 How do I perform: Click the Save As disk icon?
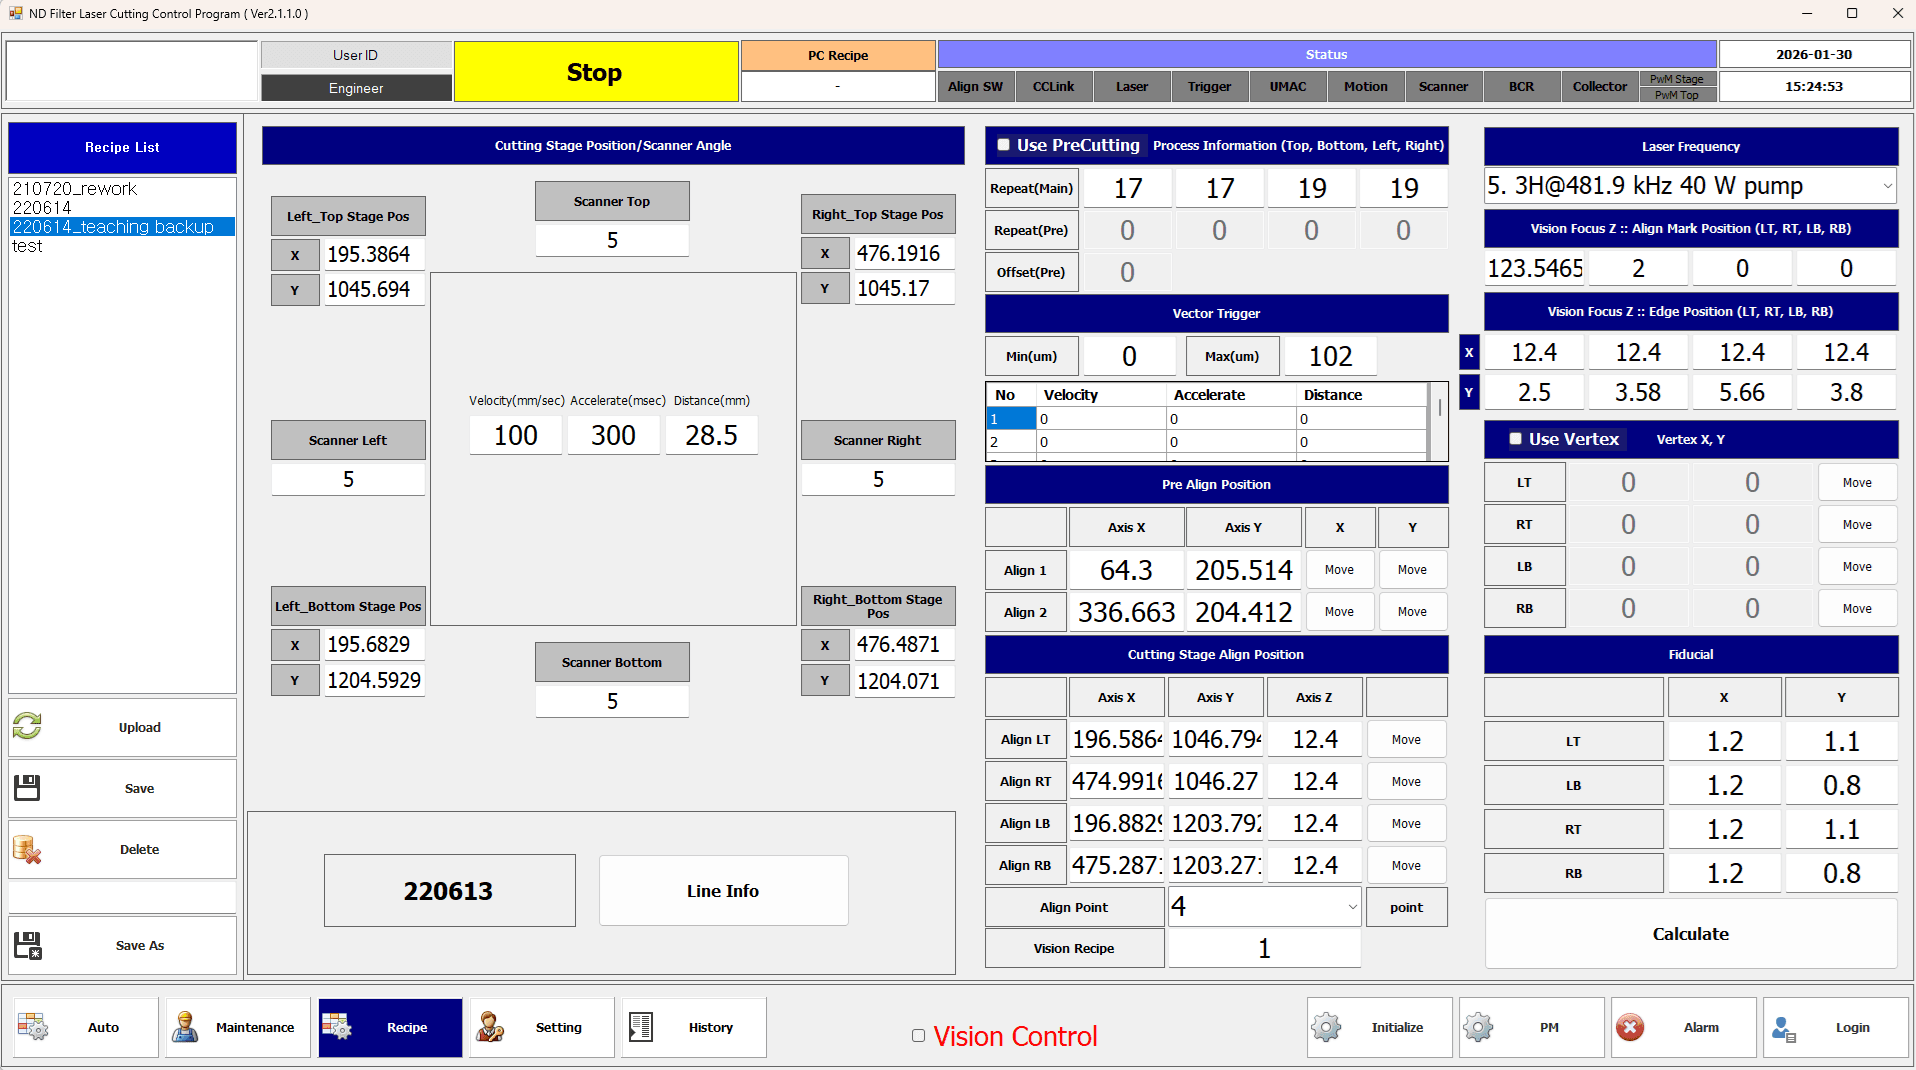[27, 945]
